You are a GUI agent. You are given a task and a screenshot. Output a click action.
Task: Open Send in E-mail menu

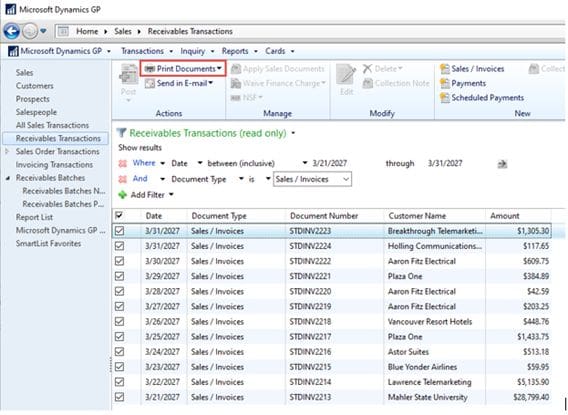pyautogui.click(x=179, y=83)
